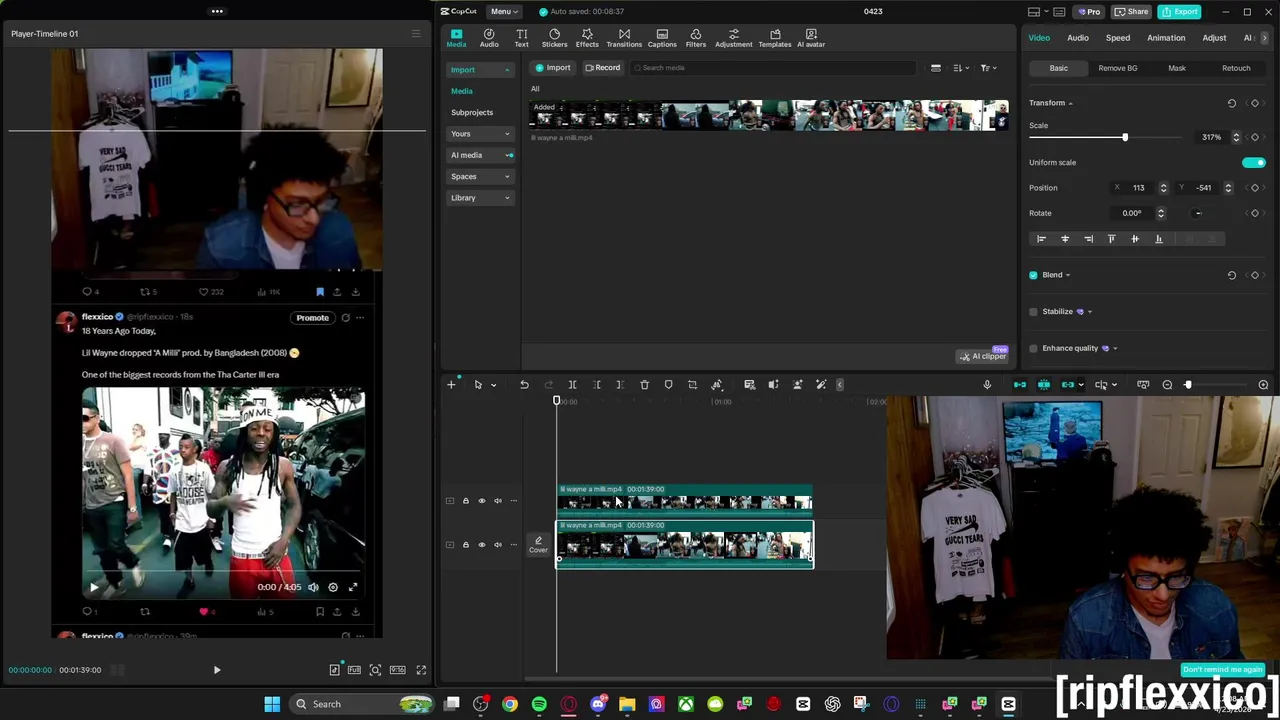Open the Adjustment panel icon
Screen dimensions: 1280x720
tap(733, 38)
